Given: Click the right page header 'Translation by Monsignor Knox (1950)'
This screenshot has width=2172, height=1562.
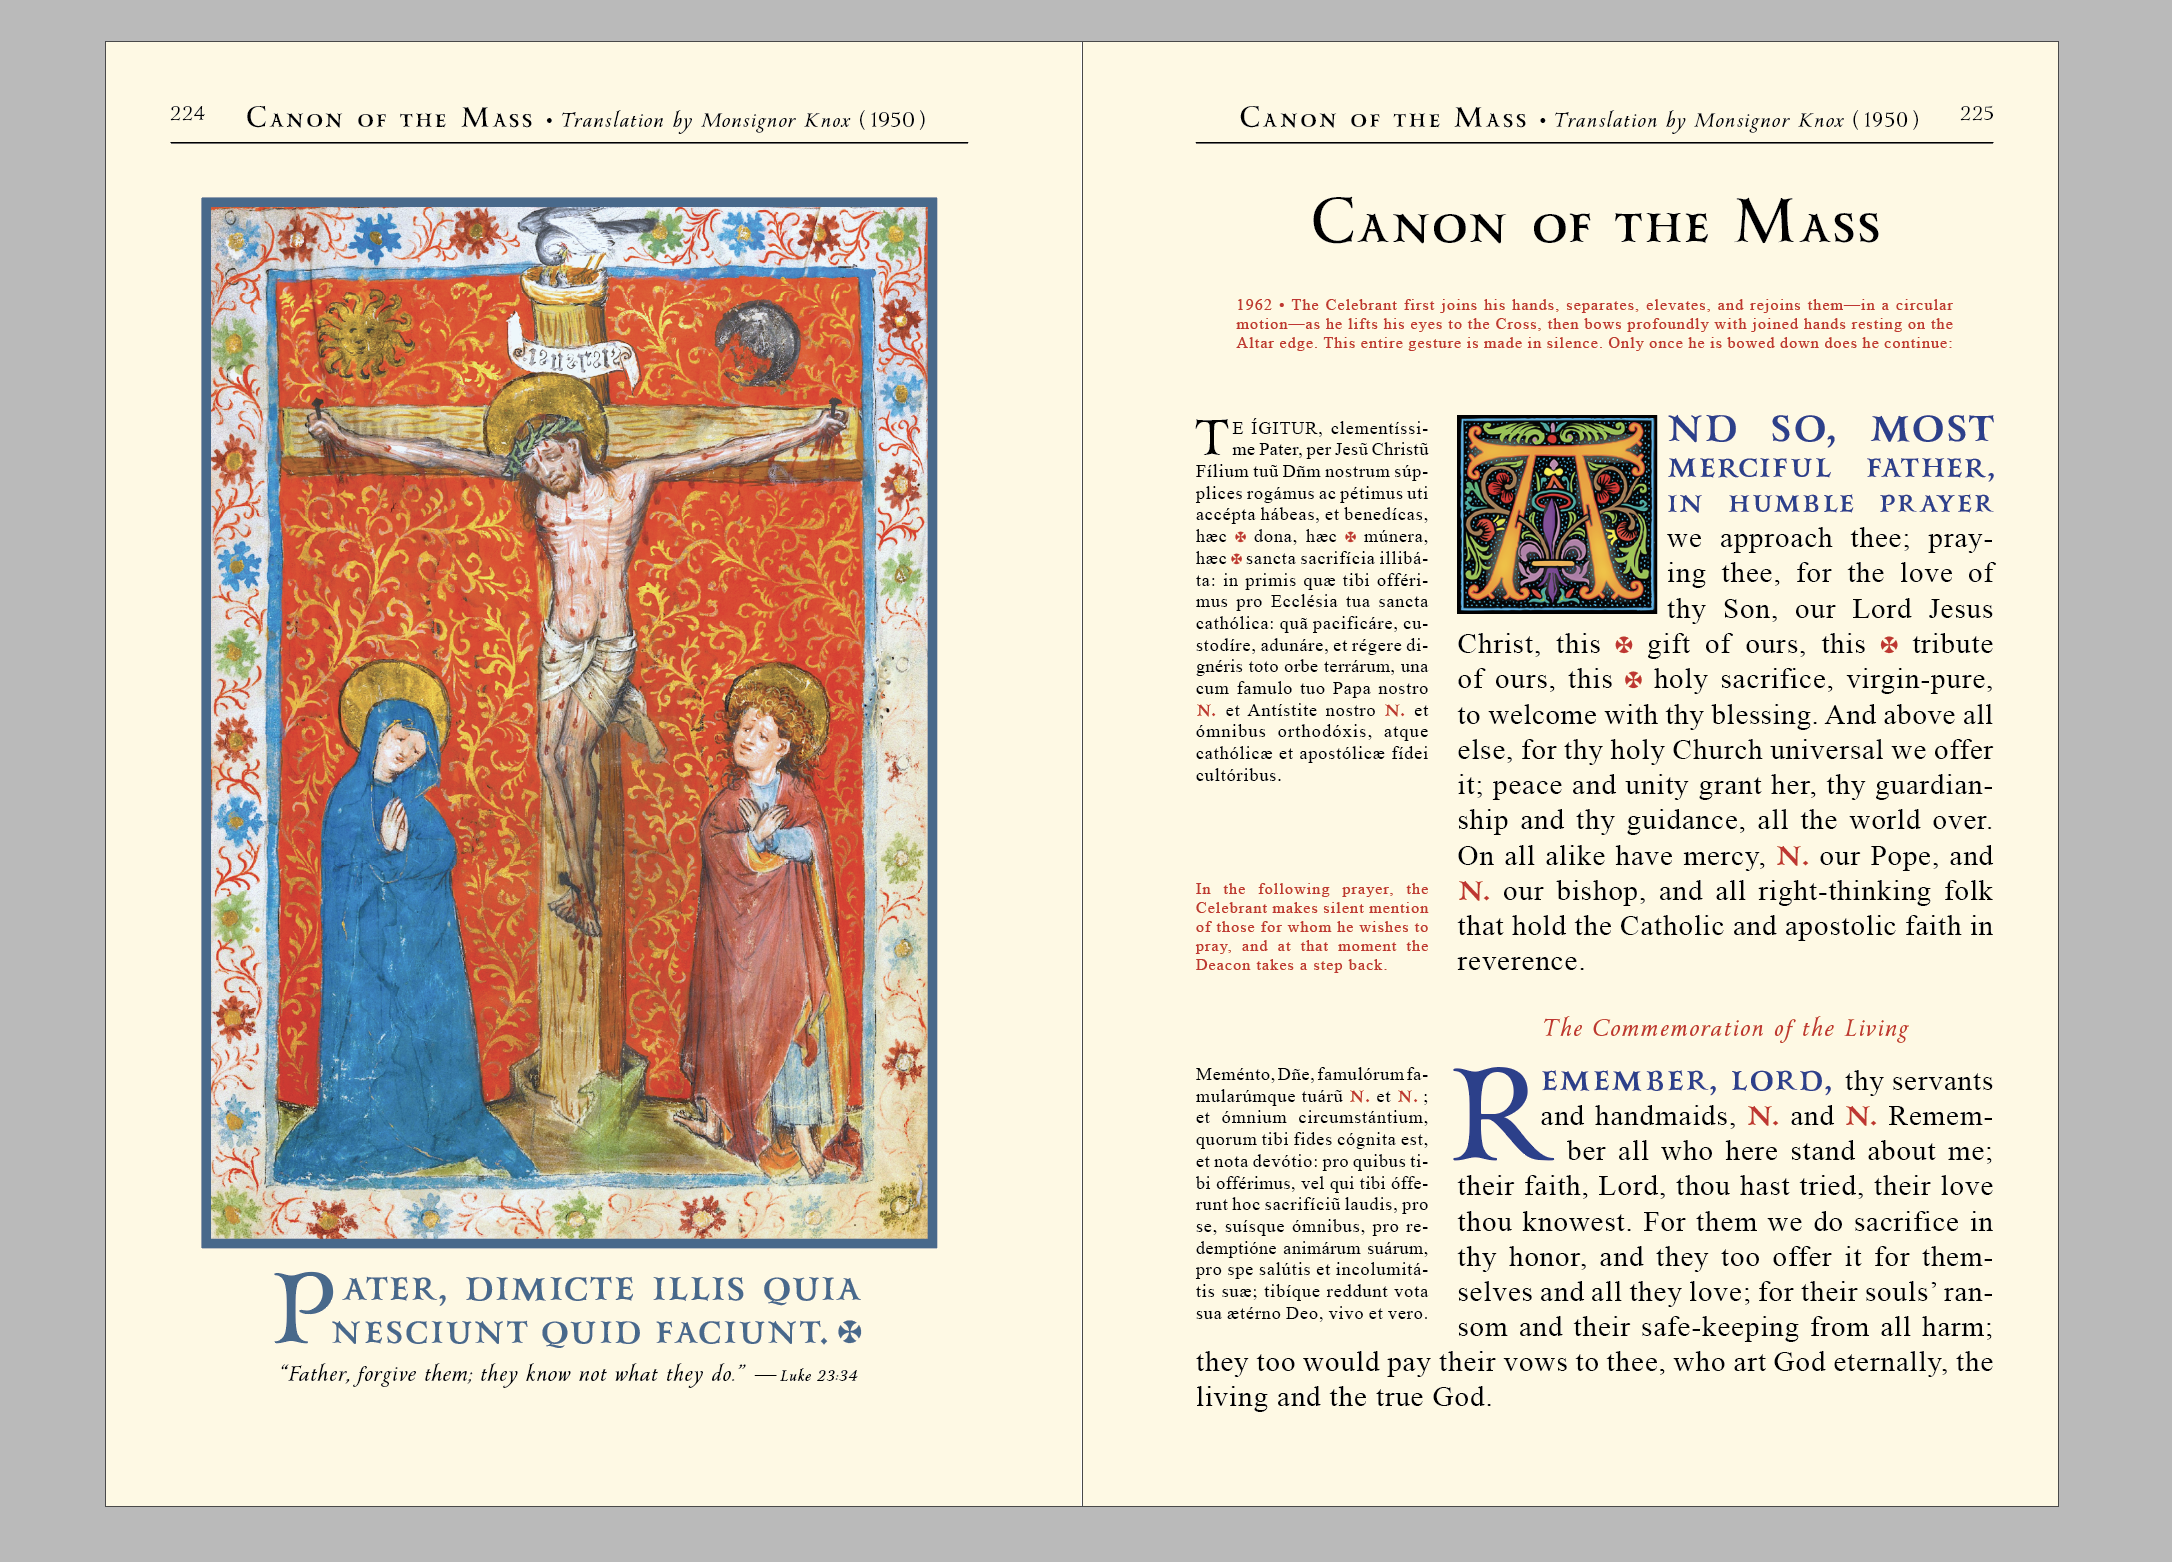Looking at the screenshot, I should 1737,120.
